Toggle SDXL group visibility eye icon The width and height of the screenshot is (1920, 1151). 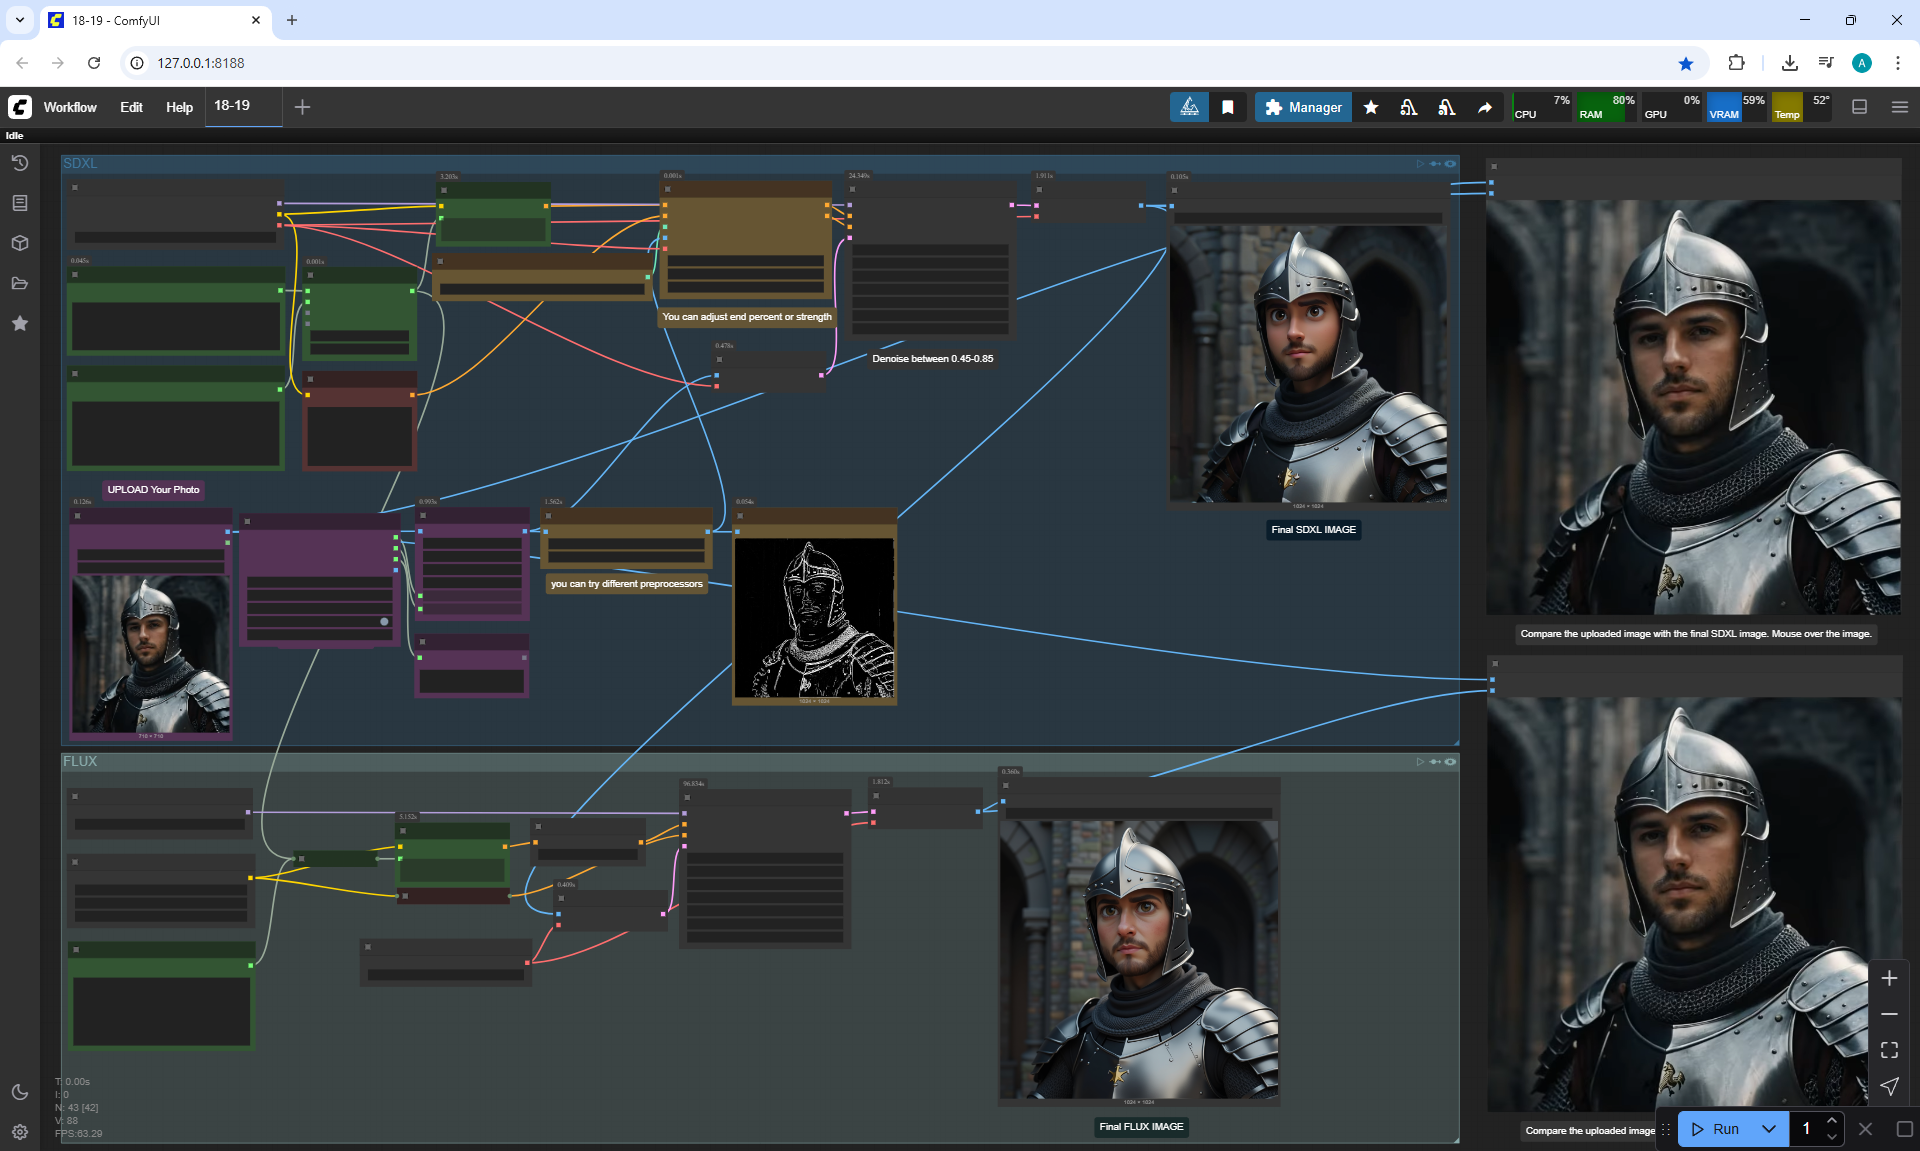1450,163
